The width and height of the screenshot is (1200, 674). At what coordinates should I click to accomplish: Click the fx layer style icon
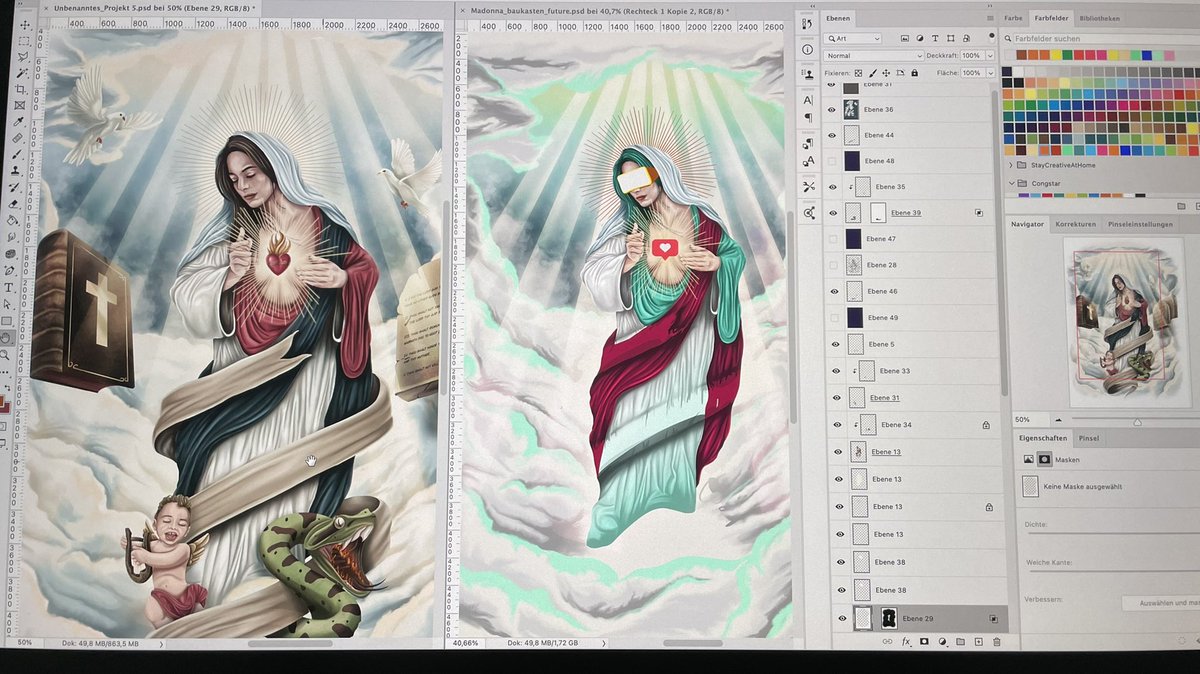[907, 642]
